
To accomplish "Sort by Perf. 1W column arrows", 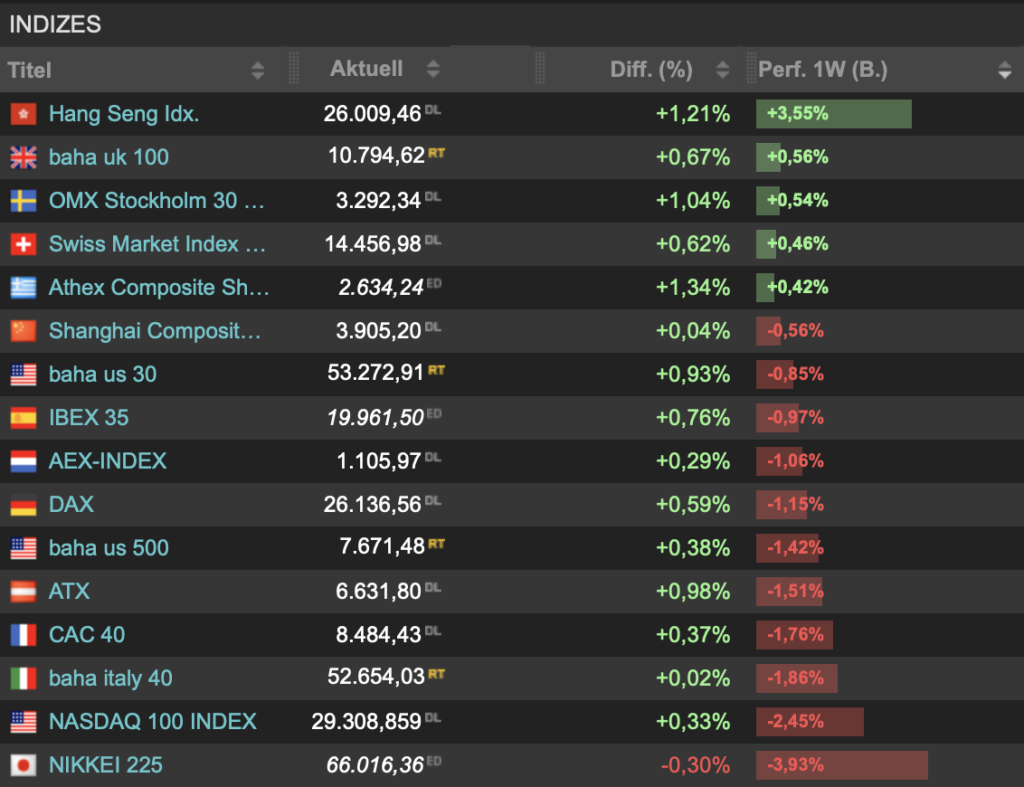I will coord(1005,70).
